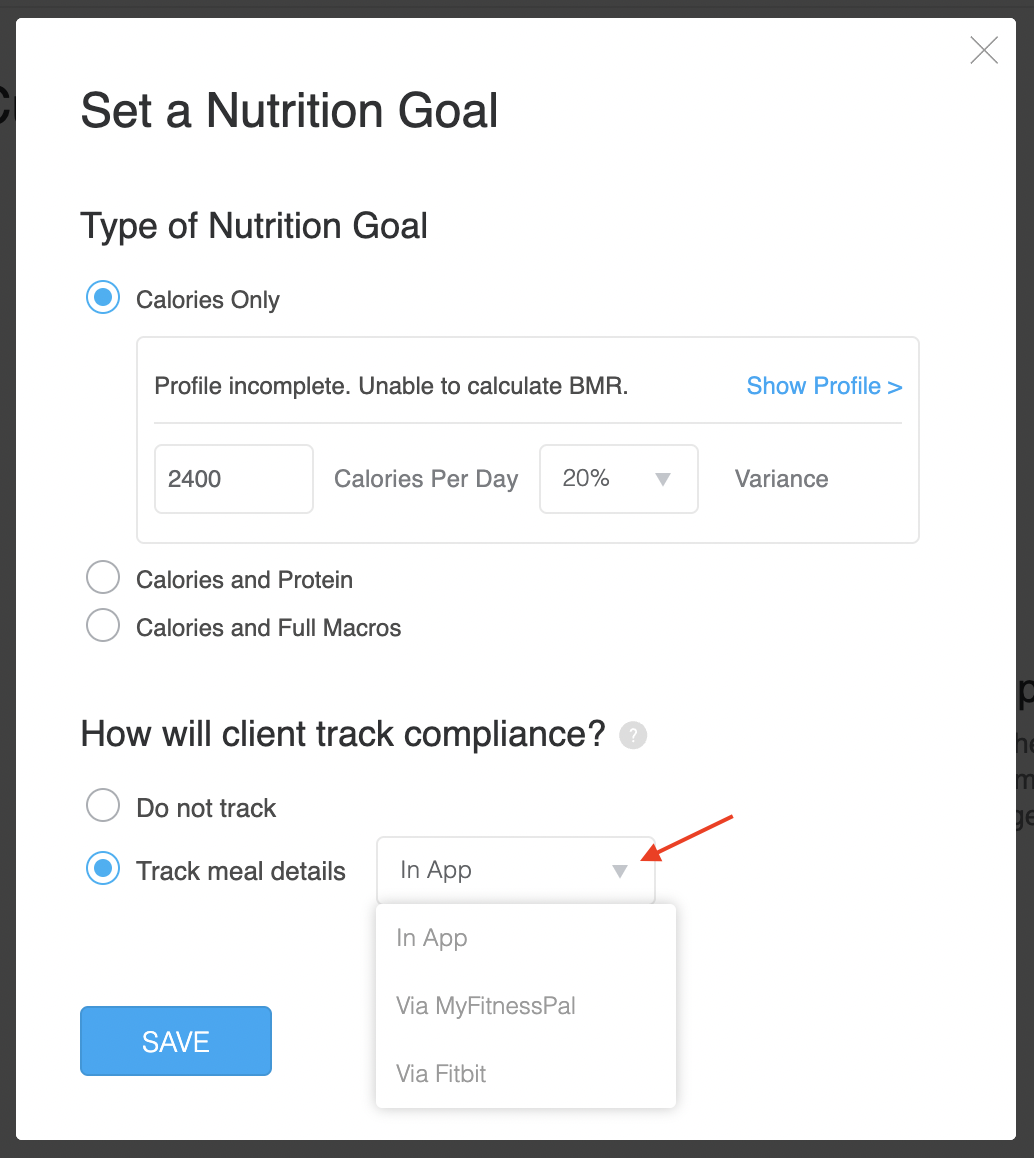This screenshot has width=1034, height=1158.
Task: Click the Variance label text
Action: [781, 479]
